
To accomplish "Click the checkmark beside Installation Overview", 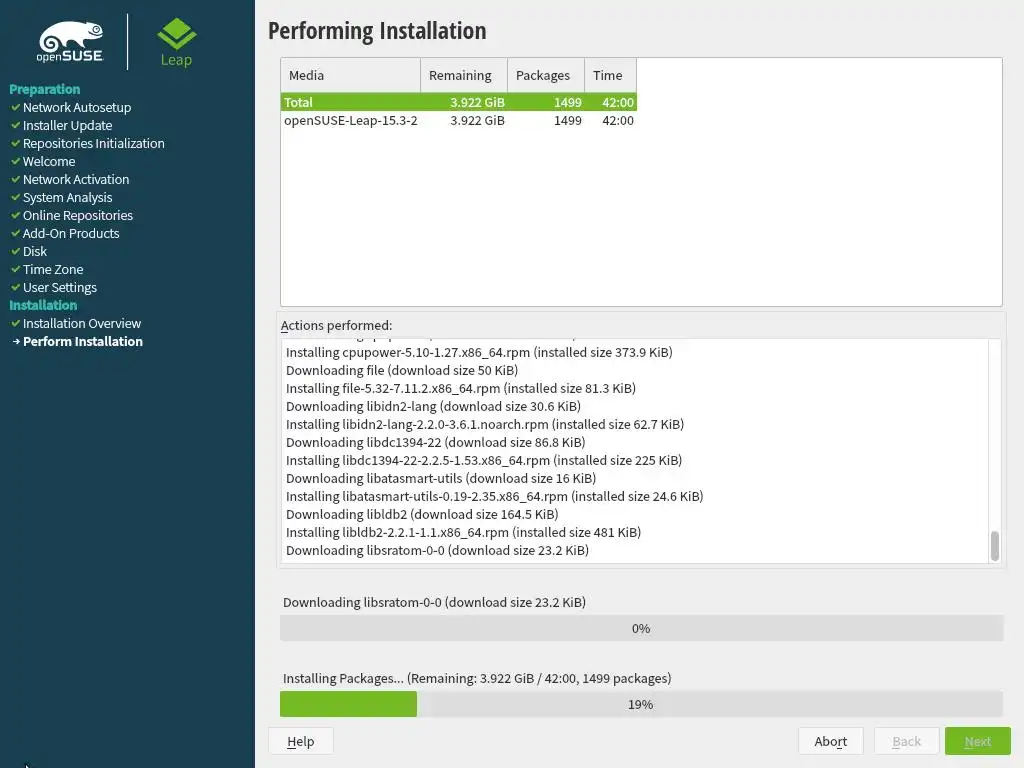I will (x=16, y=323).
